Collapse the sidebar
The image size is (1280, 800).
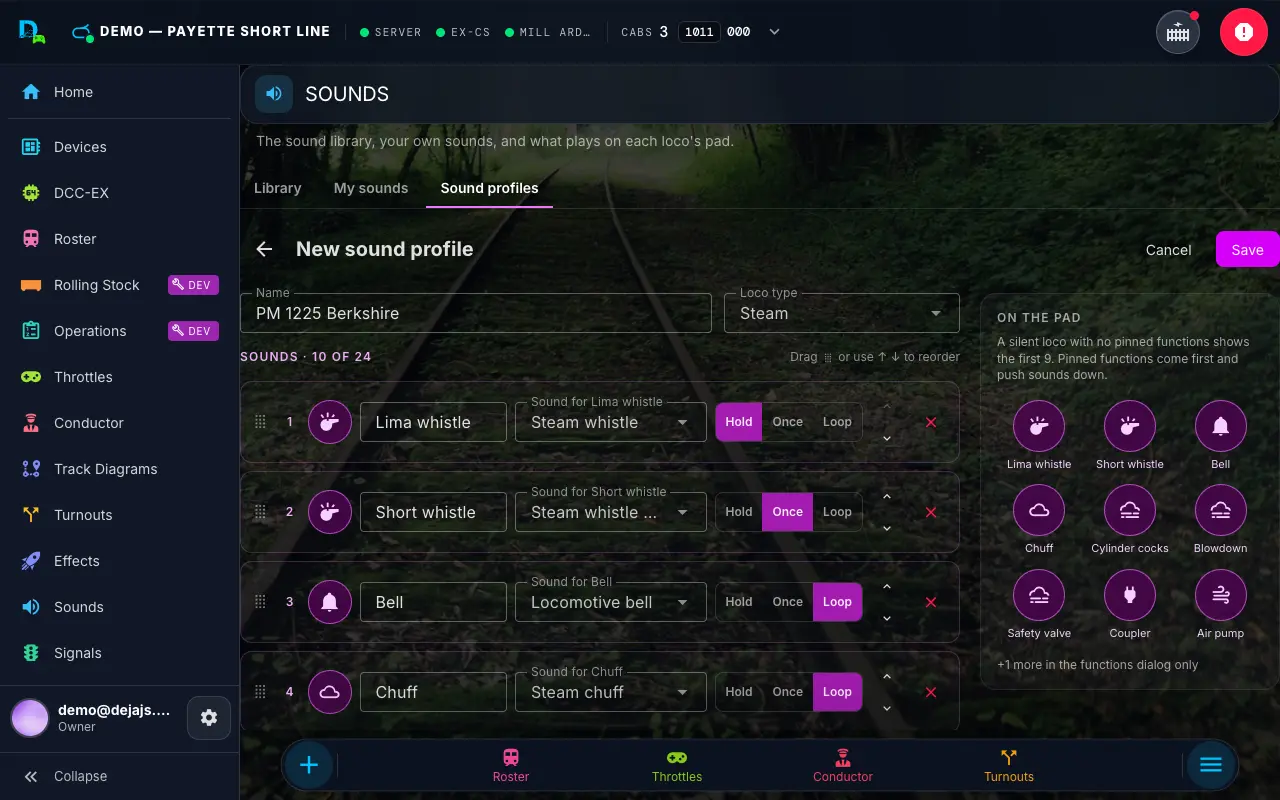[x=120, y=776]
